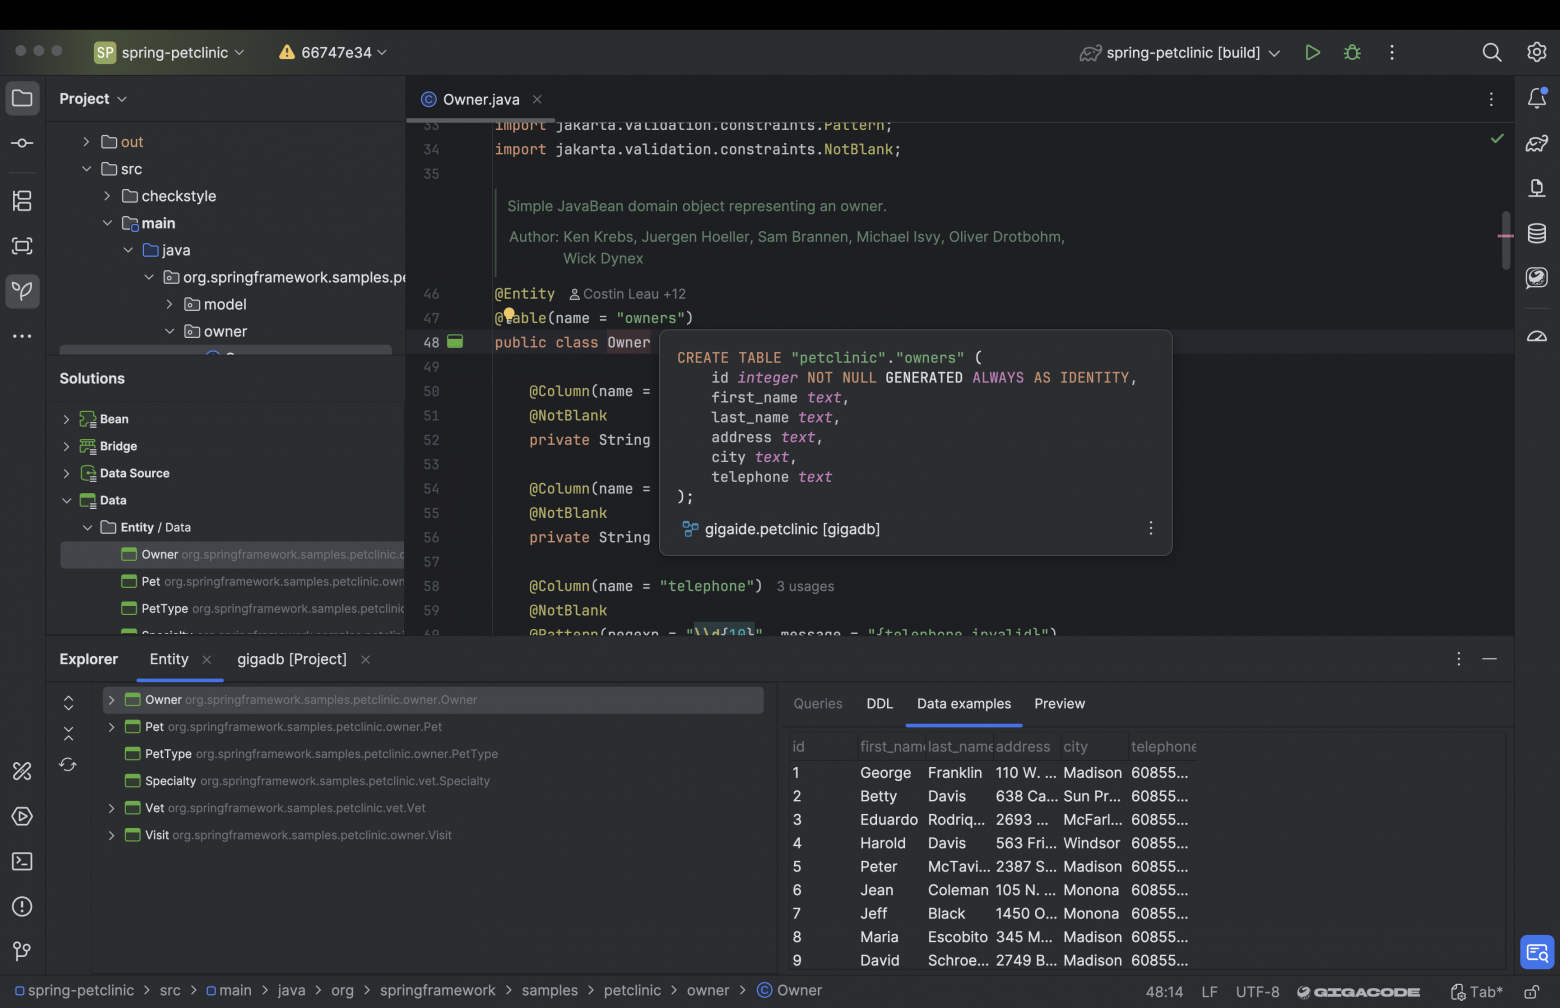Open the more tool windows ellipsis in left sidebar

22,336
